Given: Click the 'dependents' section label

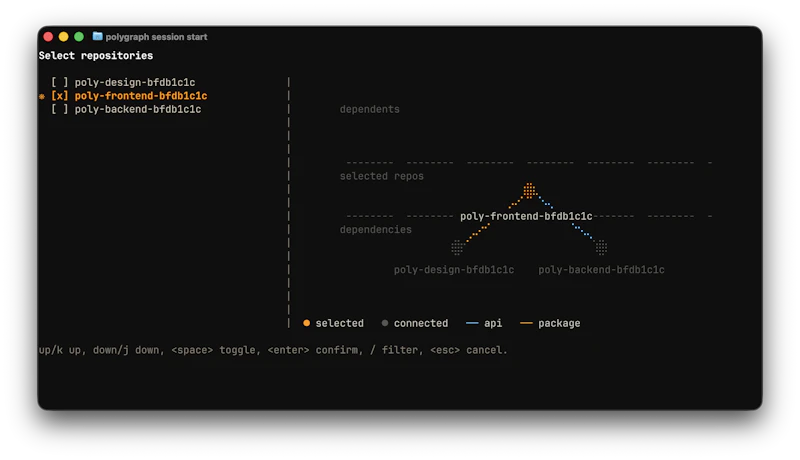Looking at the screenshot, I should [369, 109].
